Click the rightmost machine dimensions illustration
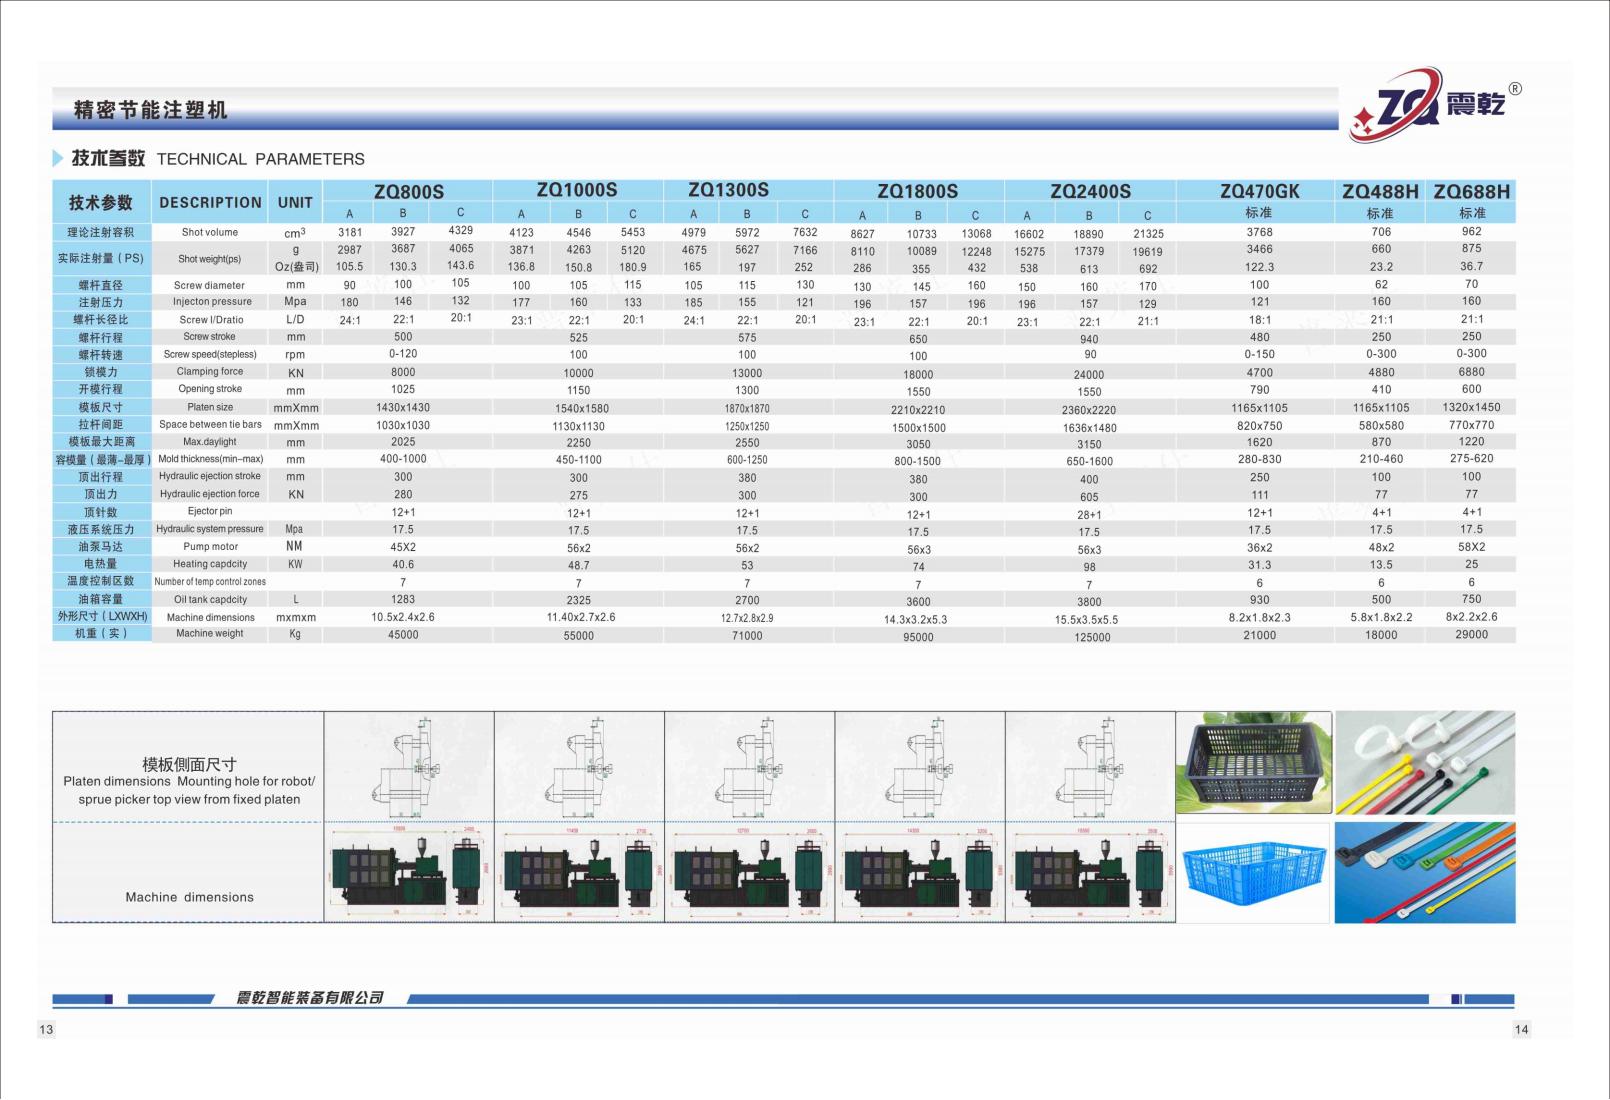Viewport: 1610px width, 1100px height. pos(1090,872)
